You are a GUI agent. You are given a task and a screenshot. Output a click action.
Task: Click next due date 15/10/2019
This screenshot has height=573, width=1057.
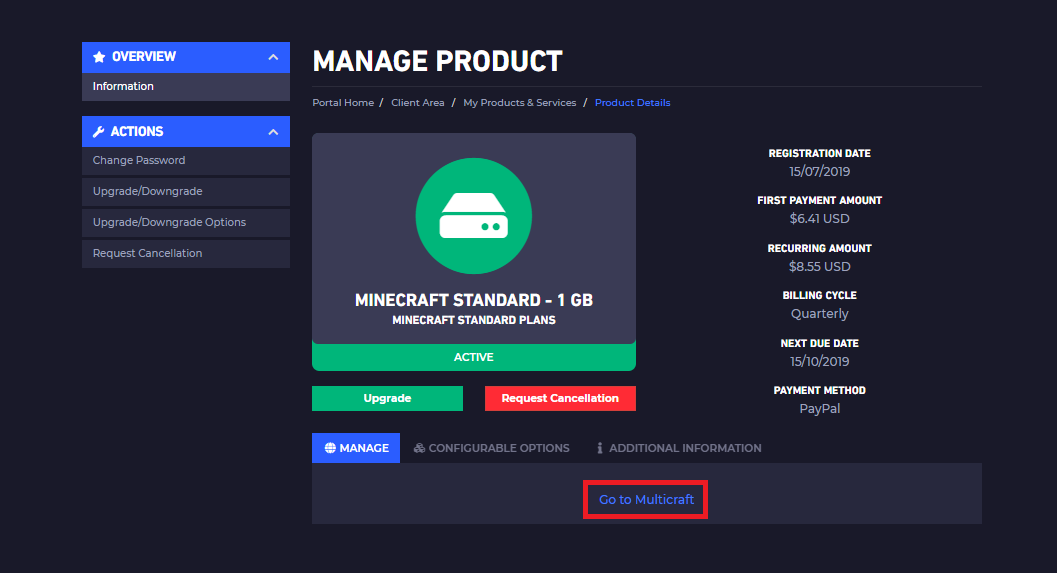click(x=820, y=361)
